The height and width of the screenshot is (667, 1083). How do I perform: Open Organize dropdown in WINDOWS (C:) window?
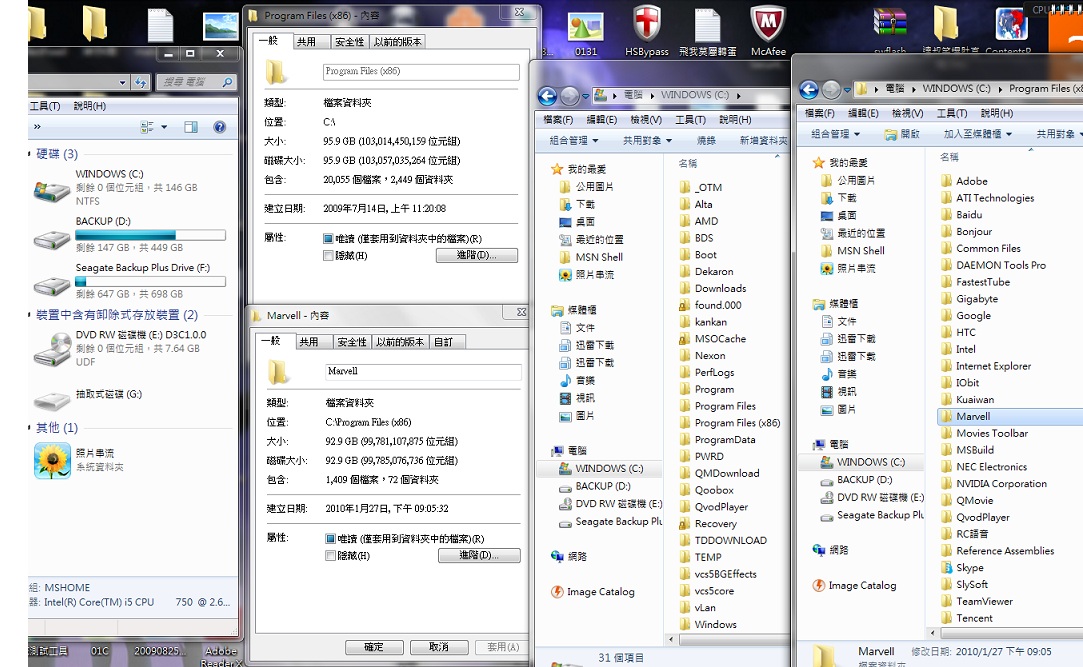click(x=574, y=140)
